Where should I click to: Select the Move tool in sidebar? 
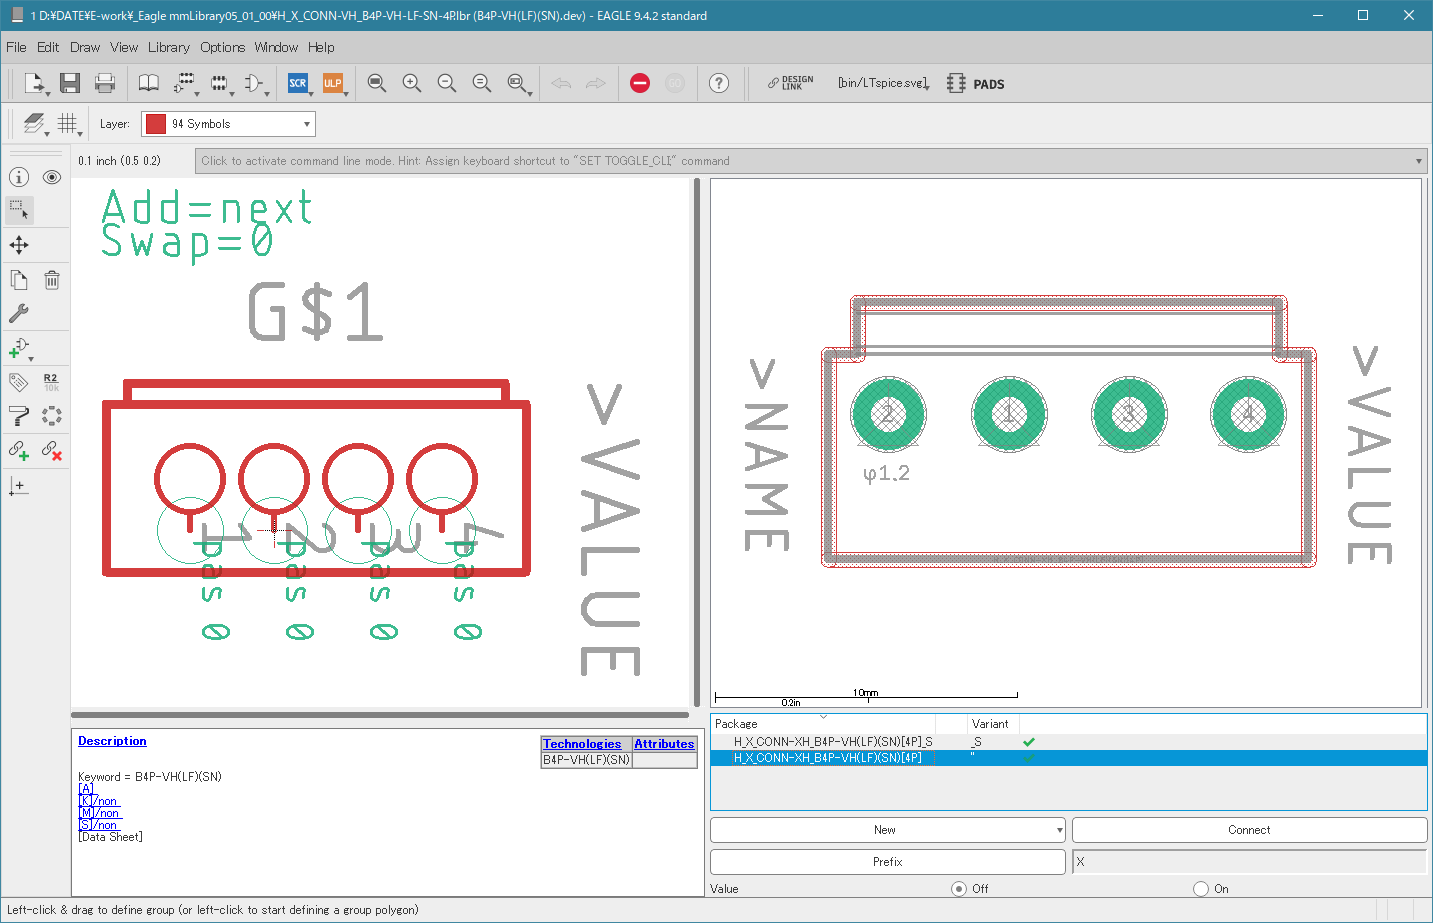[x=19, y=245]
